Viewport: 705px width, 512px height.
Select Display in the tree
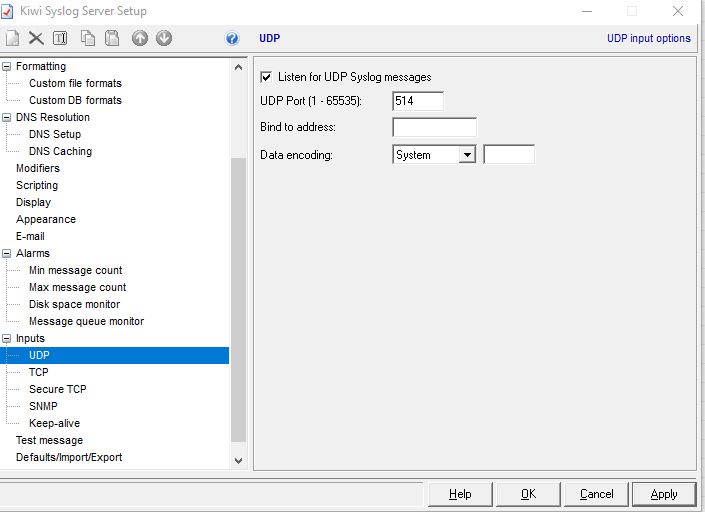[x=33, y=202]
